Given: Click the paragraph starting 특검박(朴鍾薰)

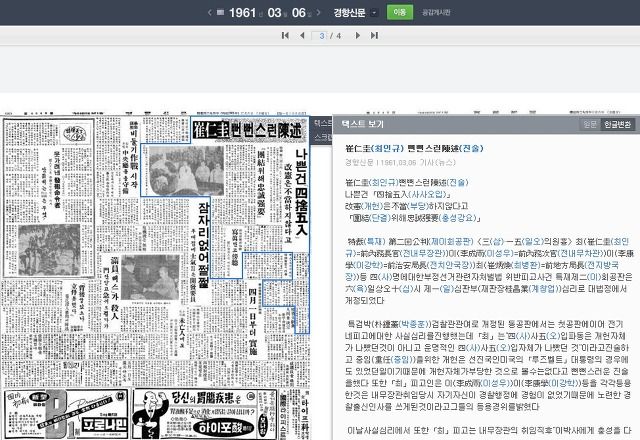Looking at the screenshot, I should tap(489, 365).
